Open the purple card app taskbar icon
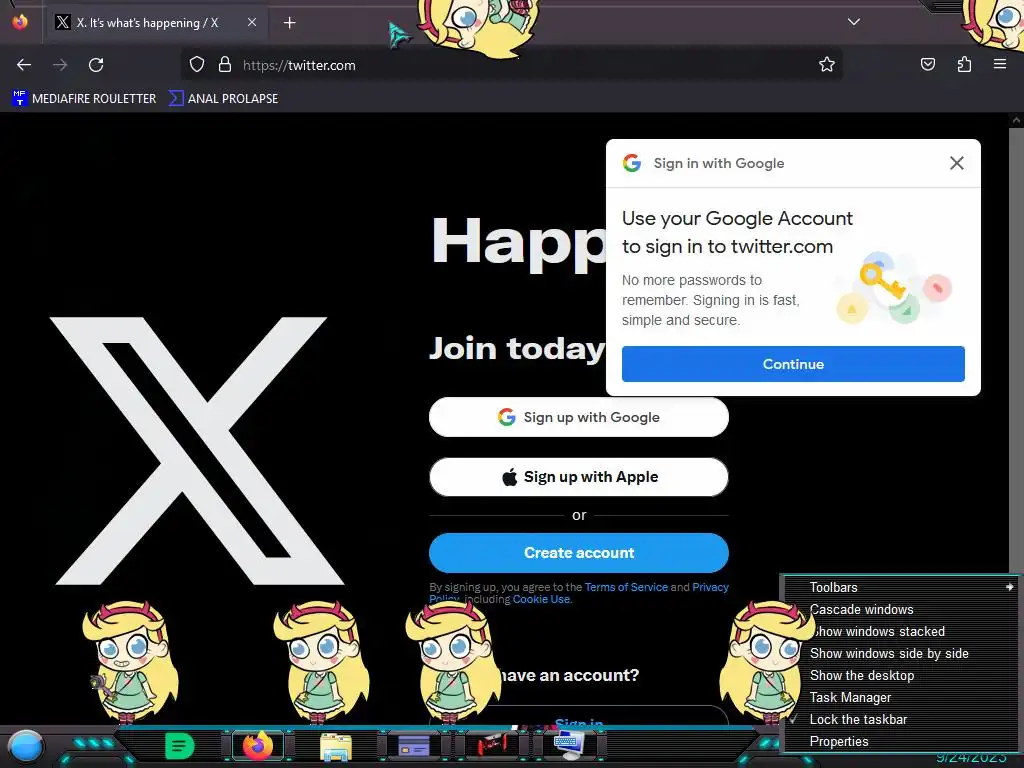Image resolution: width=1024 pixels, height=768 pixels. point(413,745)
